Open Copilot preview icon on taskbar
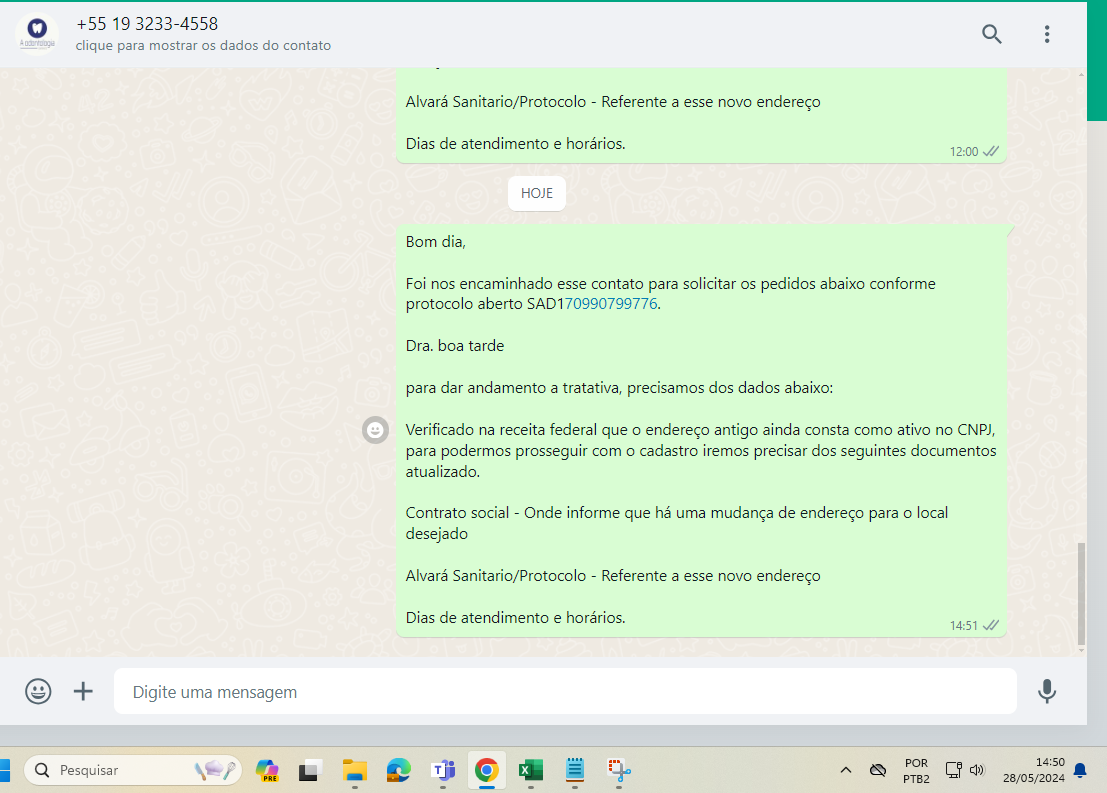This screenshot has height=793, width=1107. pyautogui.click(x=267, y=770)
